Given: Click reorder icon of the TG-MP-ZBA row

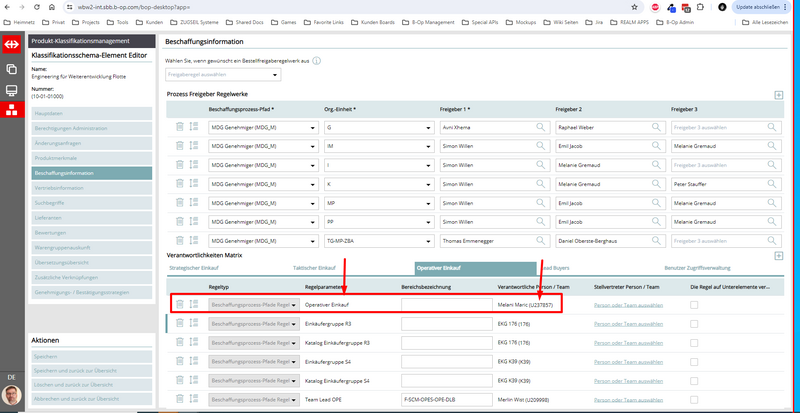Looking at the screenshot, I should pyautogui.click(x=194, y=241).
